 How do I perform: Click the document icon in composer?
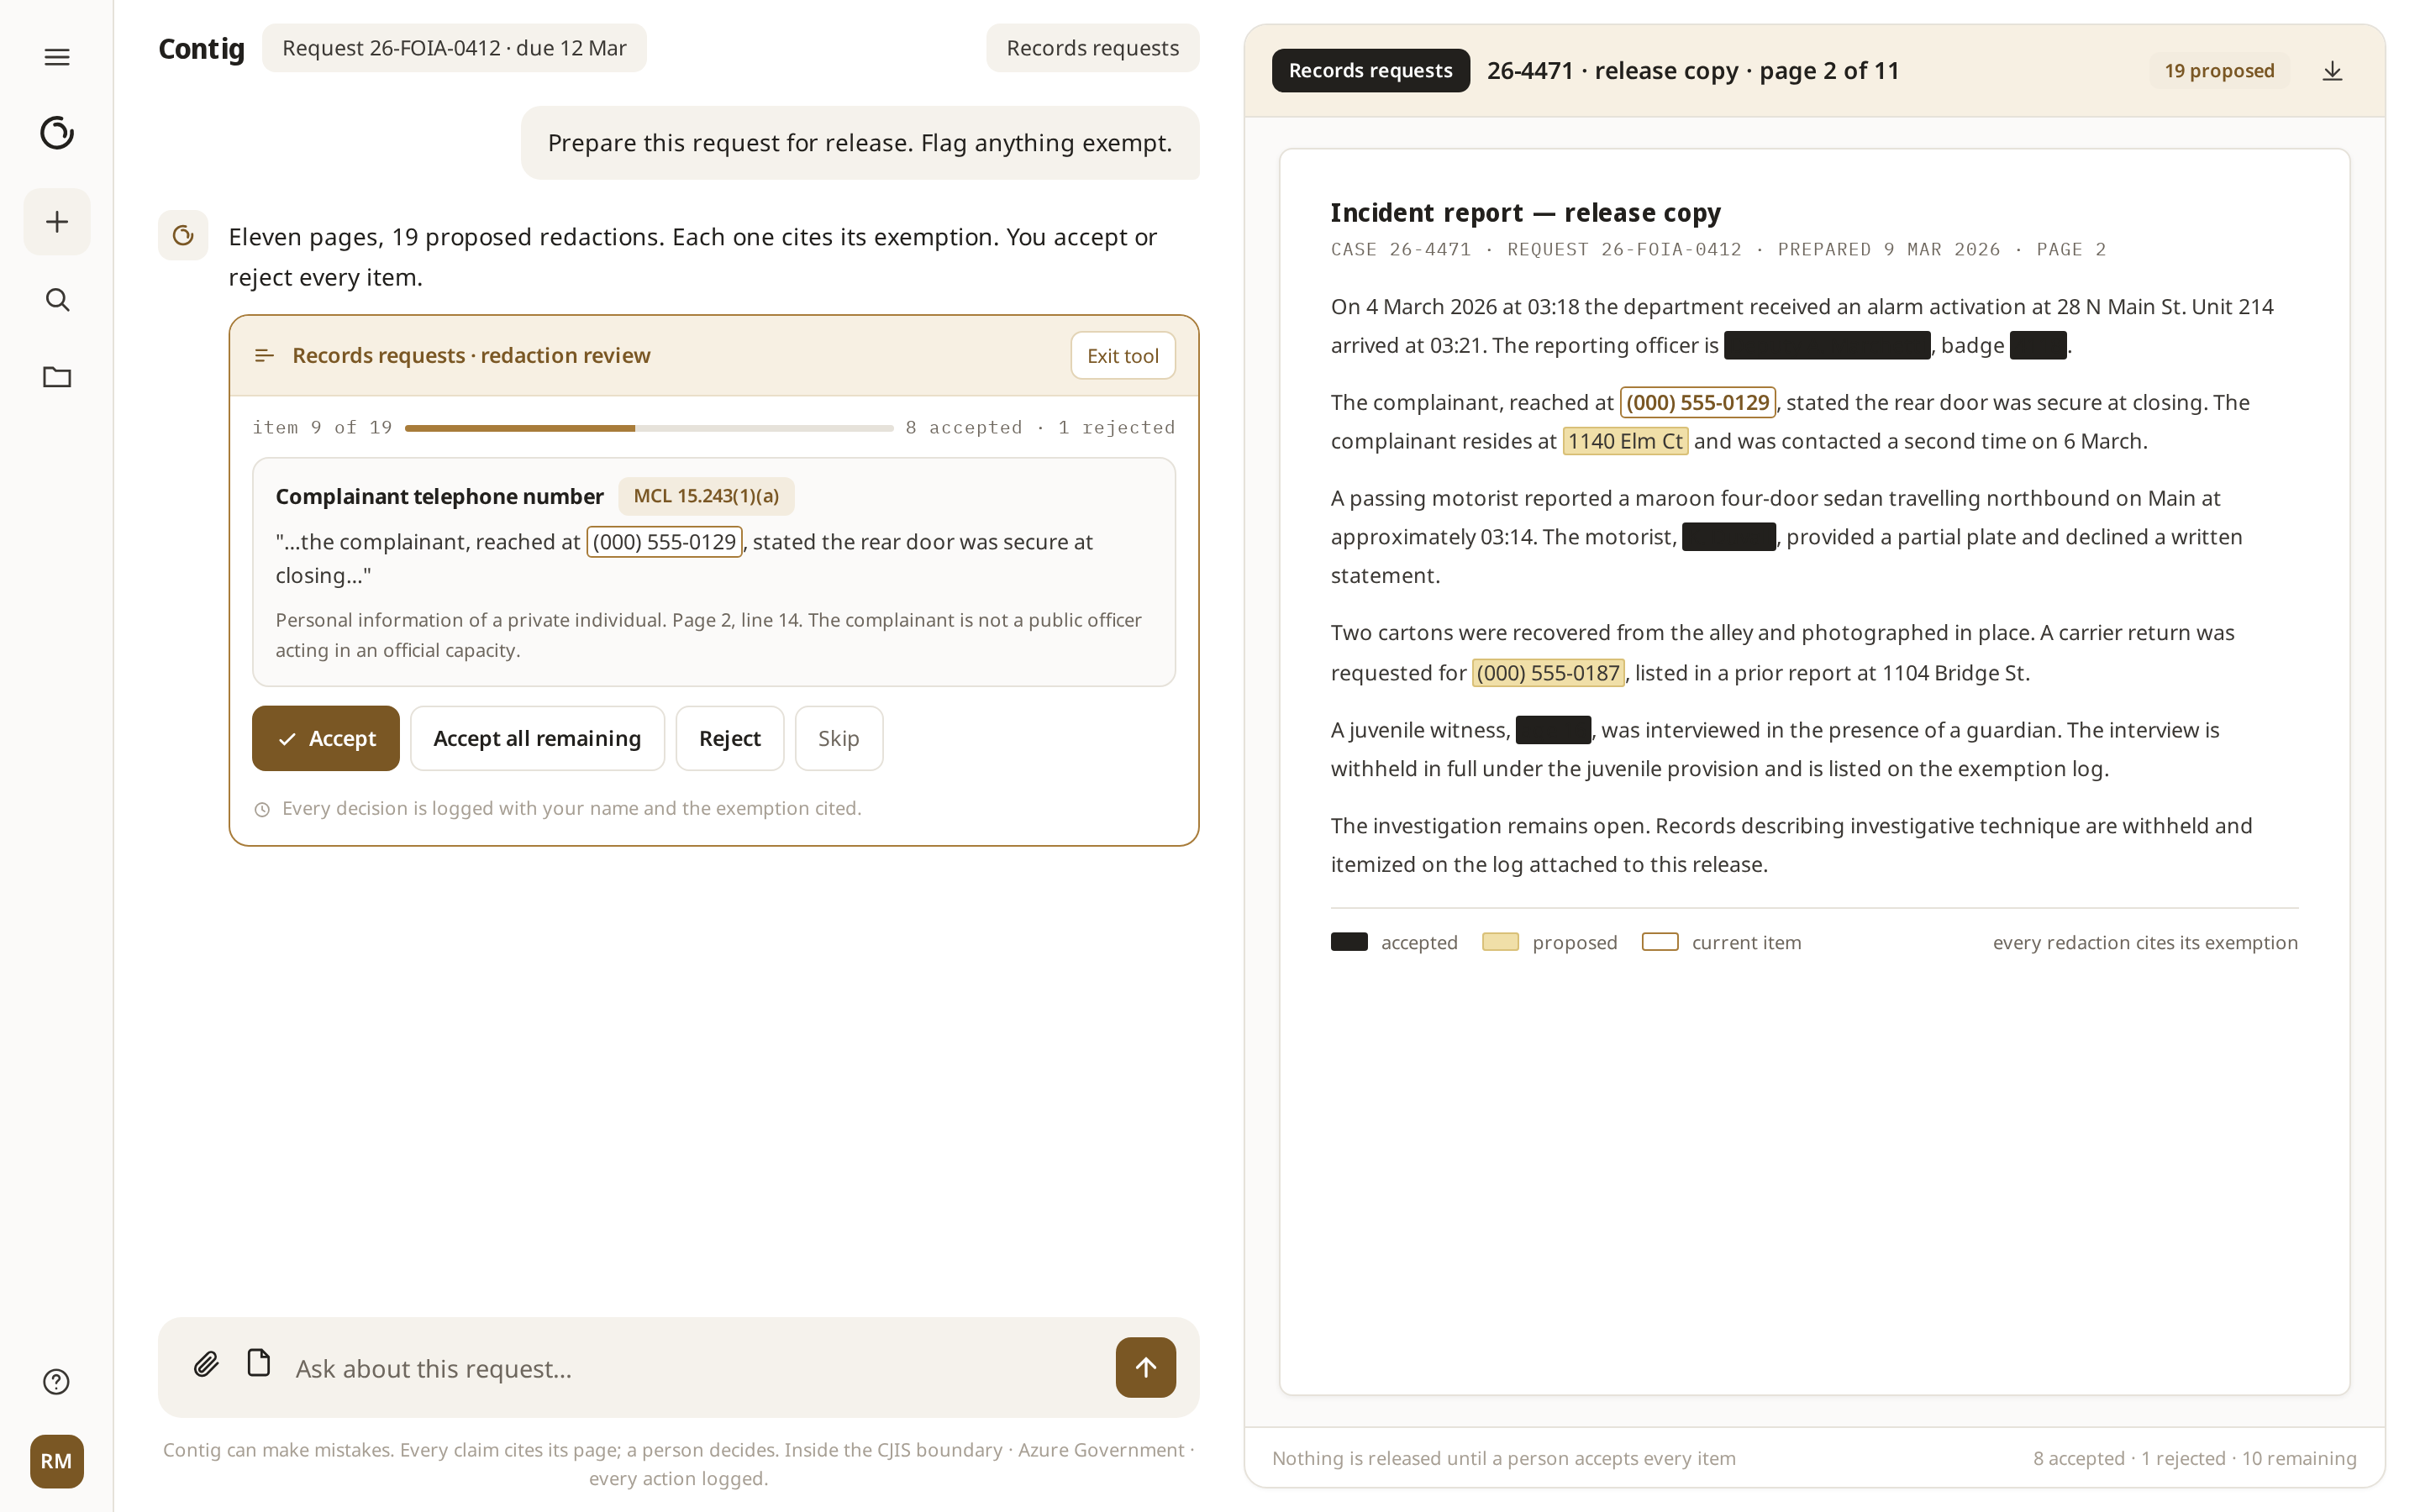259,1362
